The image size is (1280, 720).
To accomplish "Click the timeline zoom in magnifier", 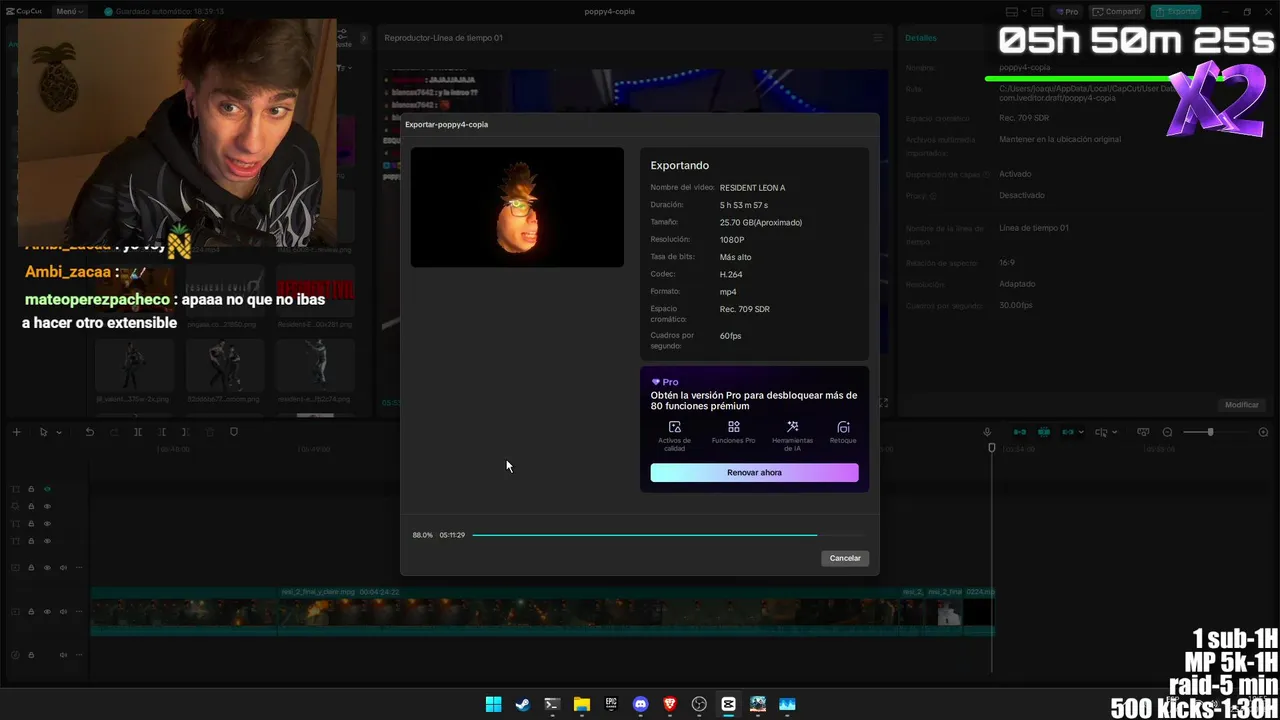I will coord(1263,432).
